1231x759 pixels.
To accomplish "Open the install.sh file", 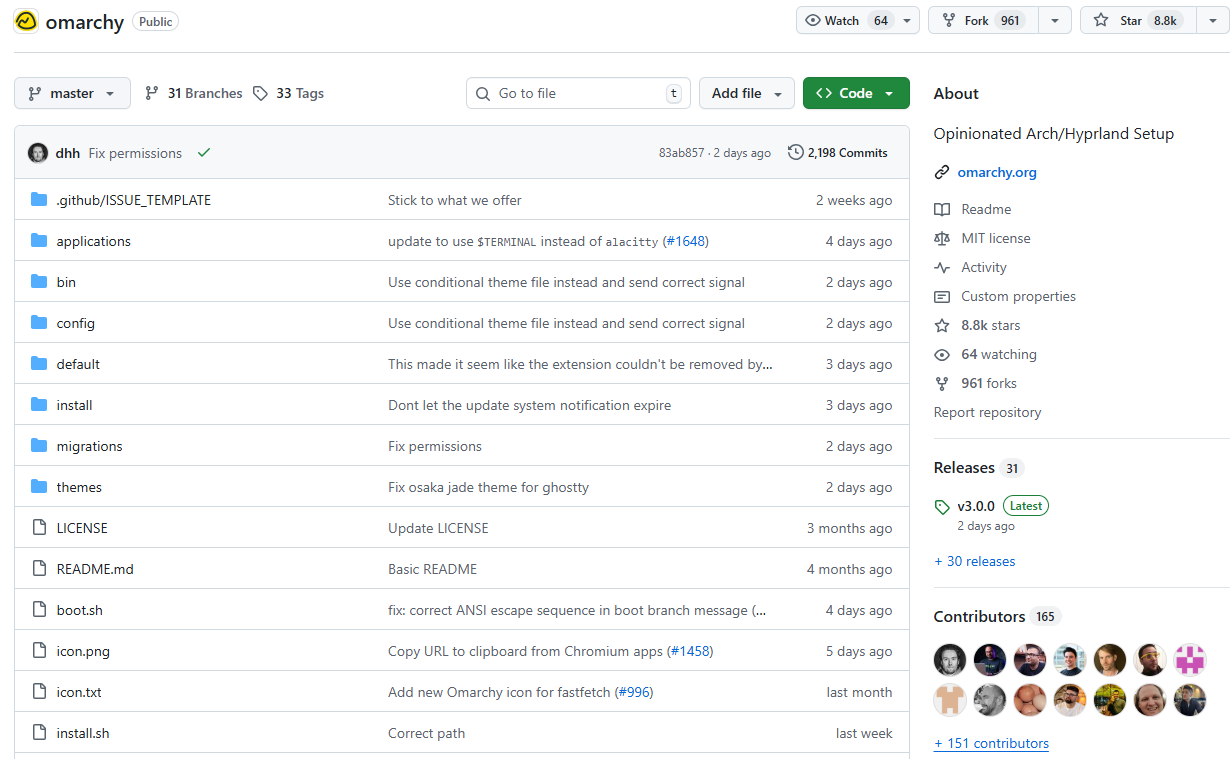I will point(83,733).
